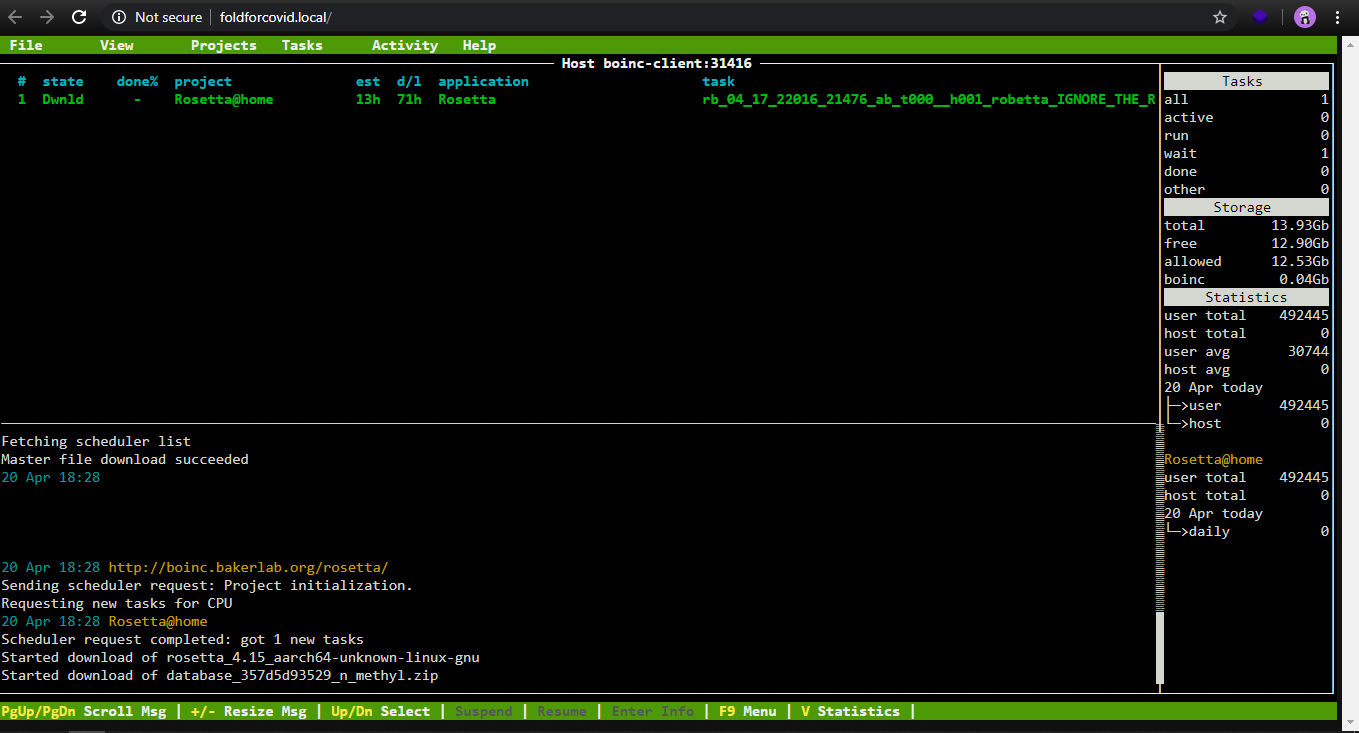Image resolution: width=1359 pixels, height=733 pixels.
Task: Click the Up/Dn Select hint
Action: pyautogui.click(x=380, y=711)
